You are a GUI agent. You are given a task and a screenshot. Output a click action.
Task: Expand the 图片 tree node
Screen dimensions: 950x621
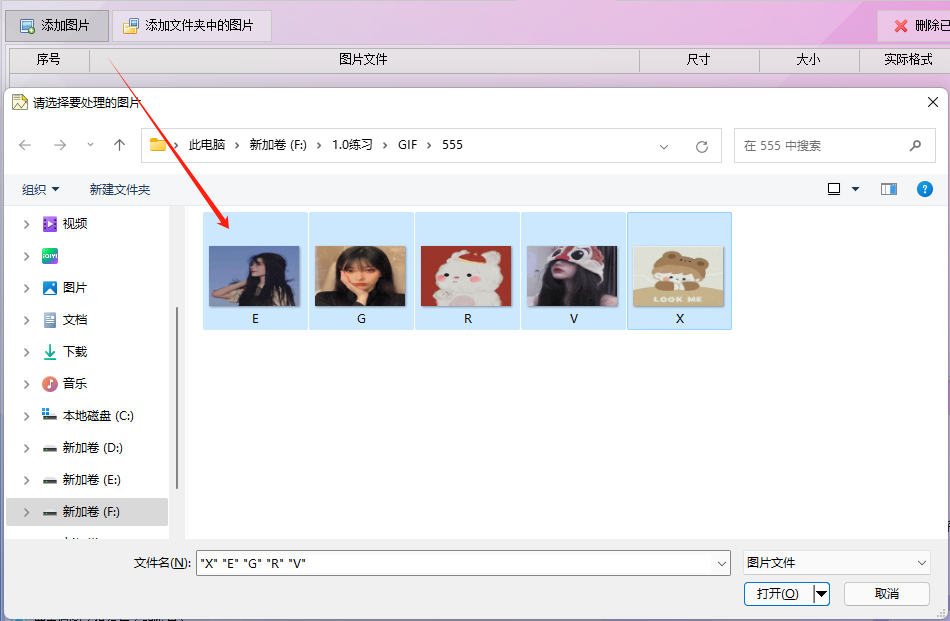pyautogui.click(x=26, y=288)
